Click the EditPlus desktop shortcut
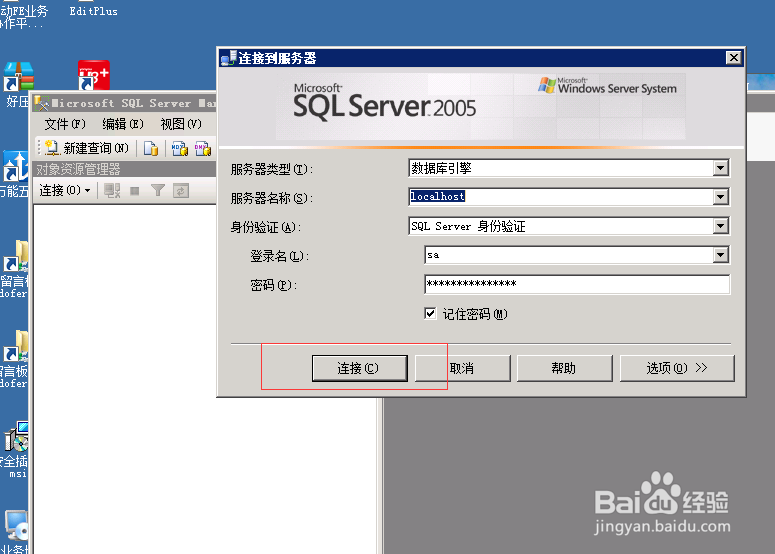 [93, 9]
